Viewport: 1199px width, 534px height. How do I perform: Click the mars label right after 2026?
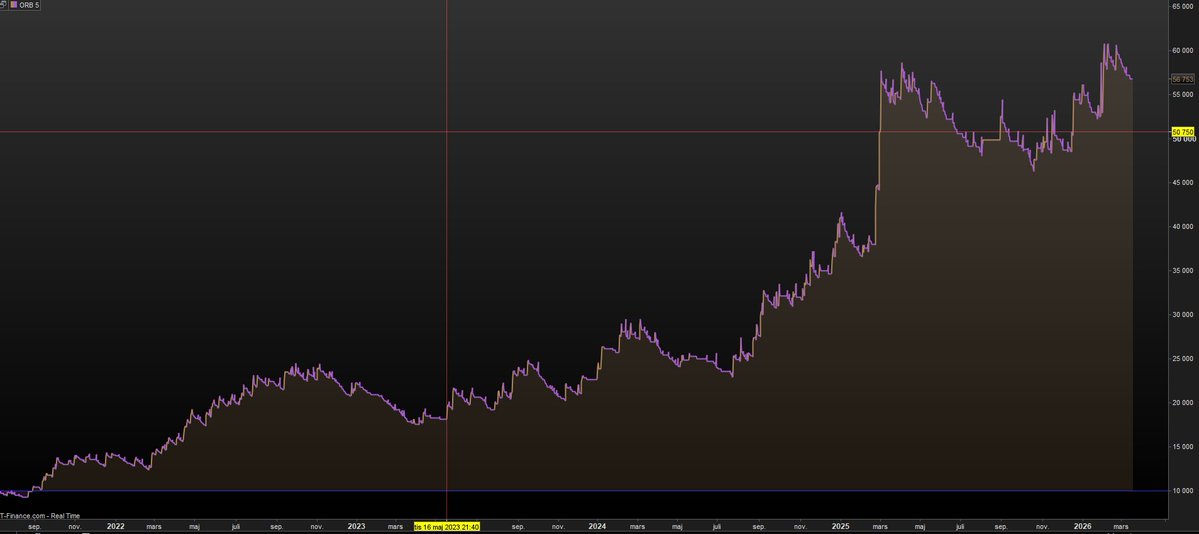(1121, 527)
